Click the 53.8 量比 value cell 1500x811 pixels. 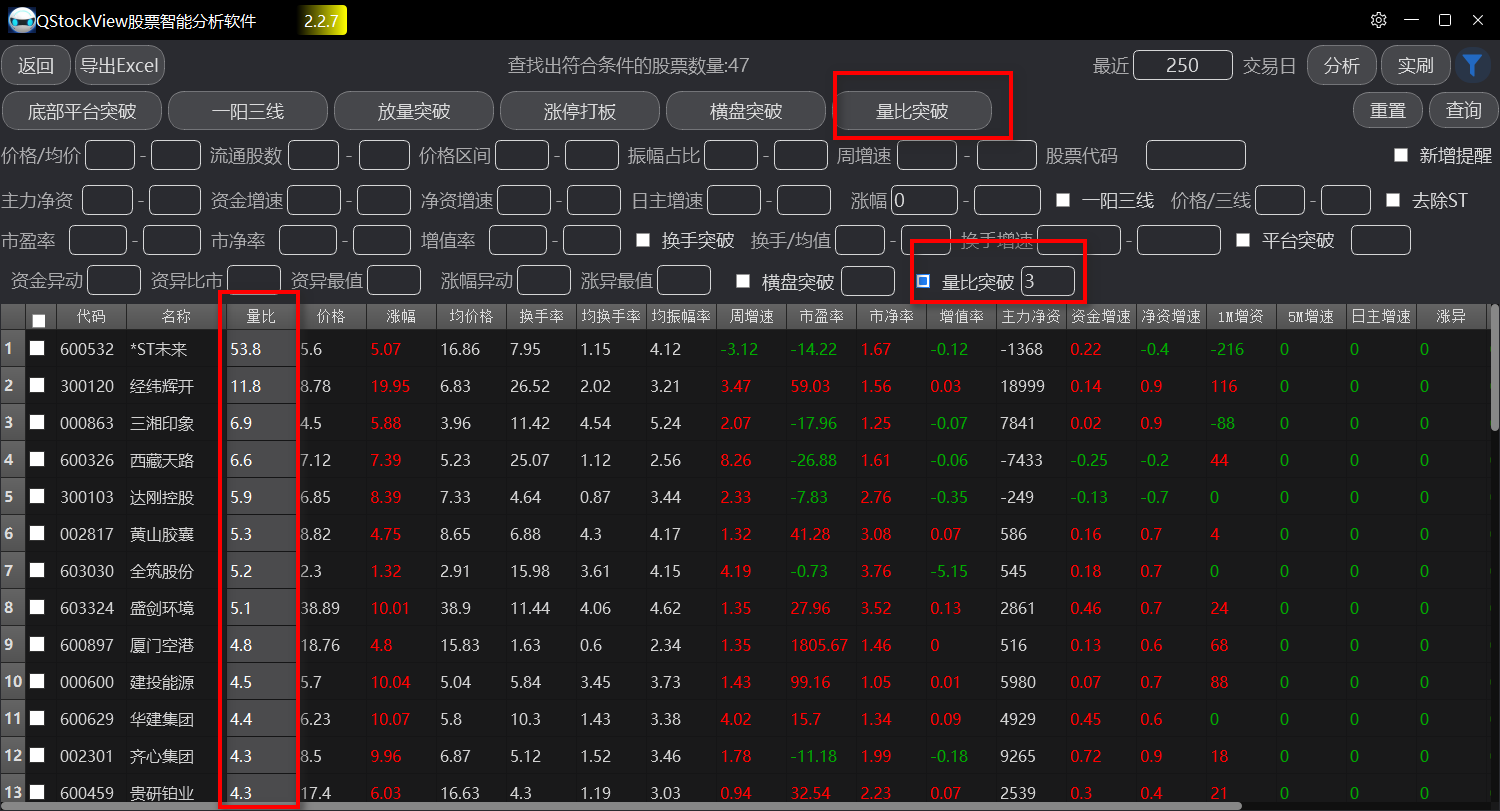coord(262,349)
